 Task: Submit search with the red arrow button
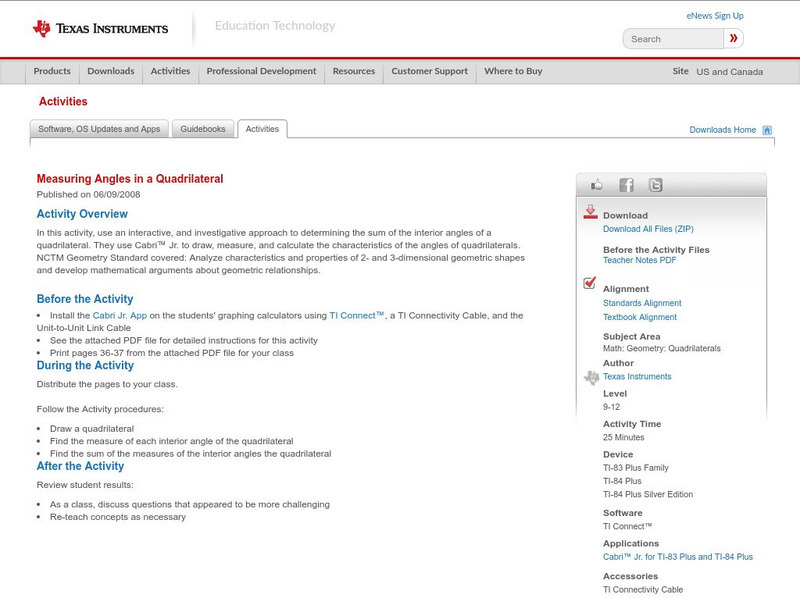(x=733, y=38)
